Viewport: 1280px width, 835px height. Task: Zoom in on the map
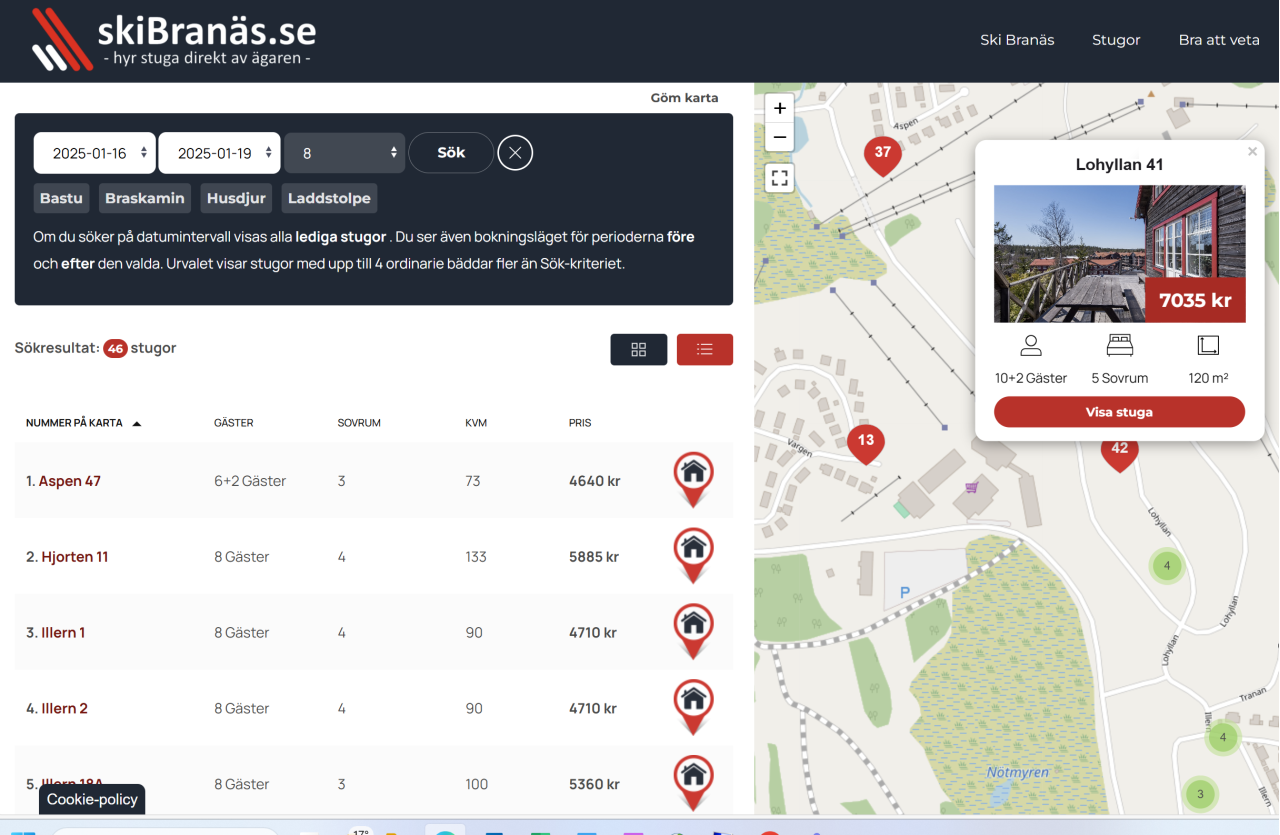[780, 108]
